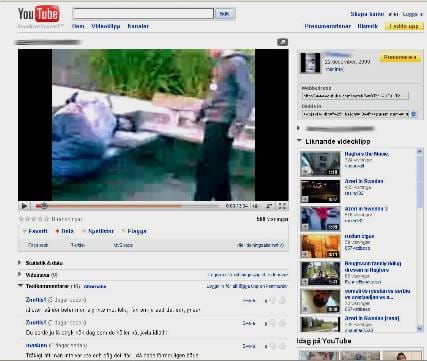Open the Kanaler tab
The width and height of the screenshot is (427, 361).
(x=138, y=26)
